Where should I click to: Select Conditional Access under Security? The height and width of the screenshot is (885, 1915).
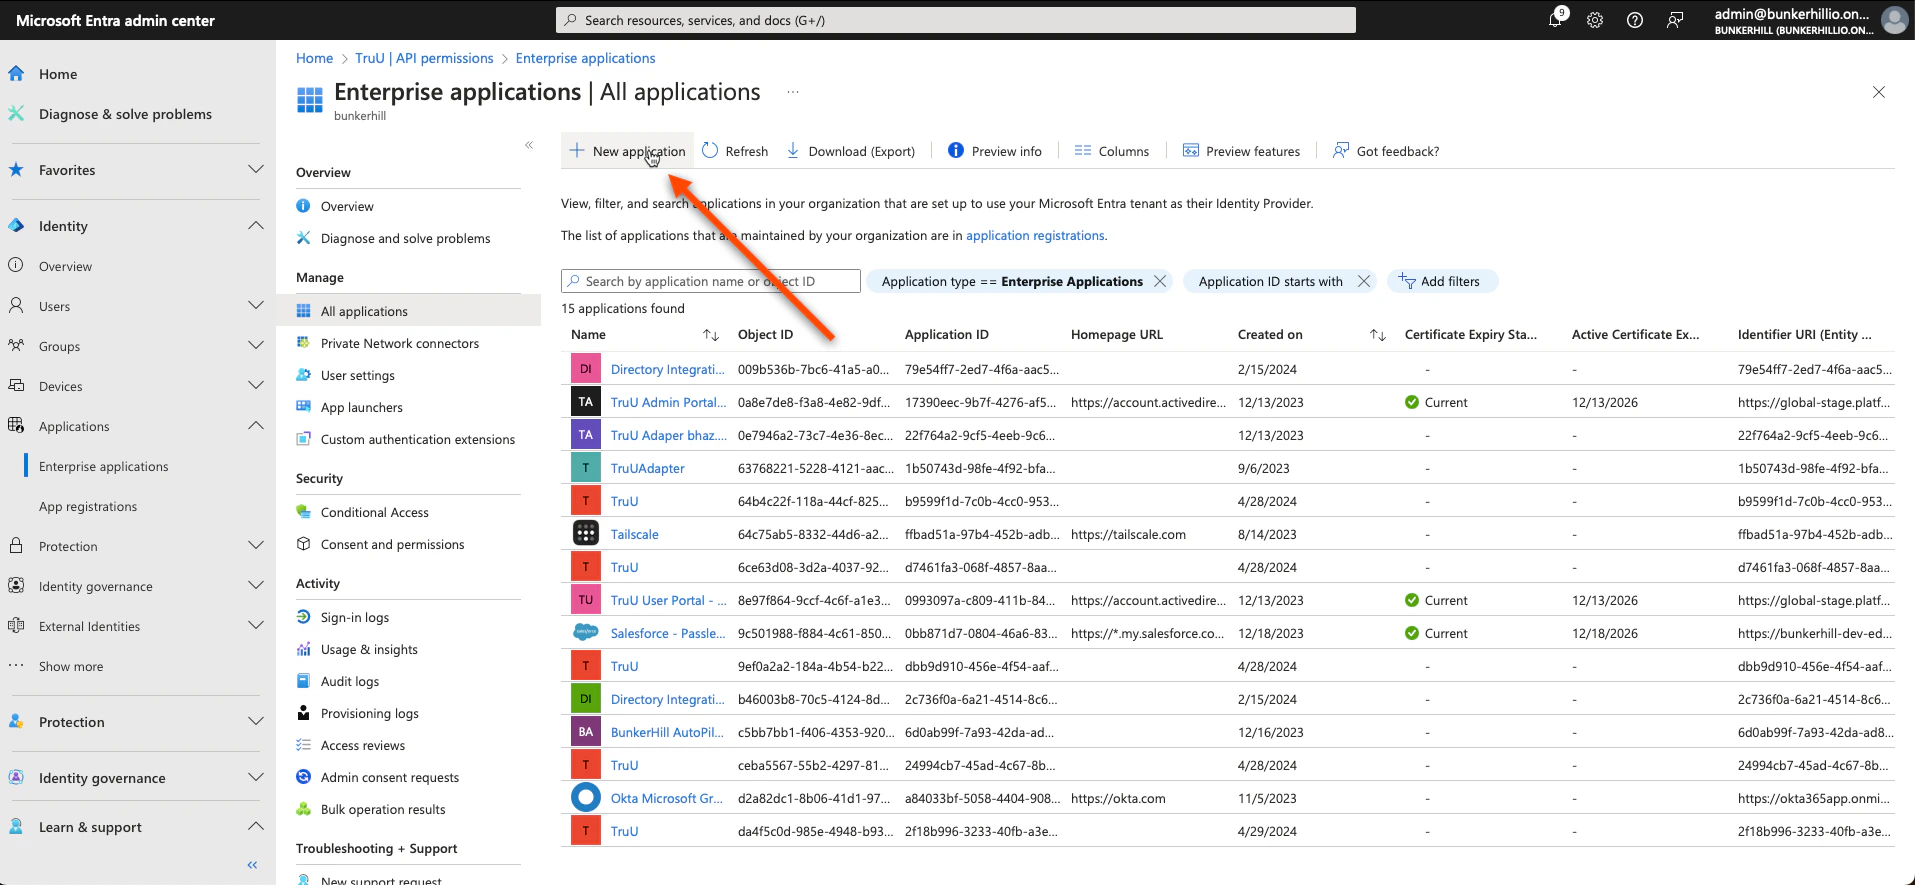[x=374, y=512]
